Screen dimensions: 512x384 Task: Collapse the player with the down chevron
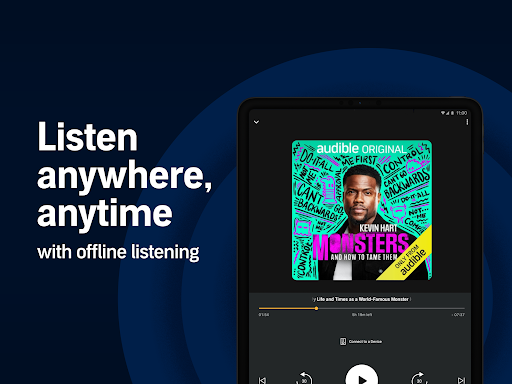click(x=256, y=122)
